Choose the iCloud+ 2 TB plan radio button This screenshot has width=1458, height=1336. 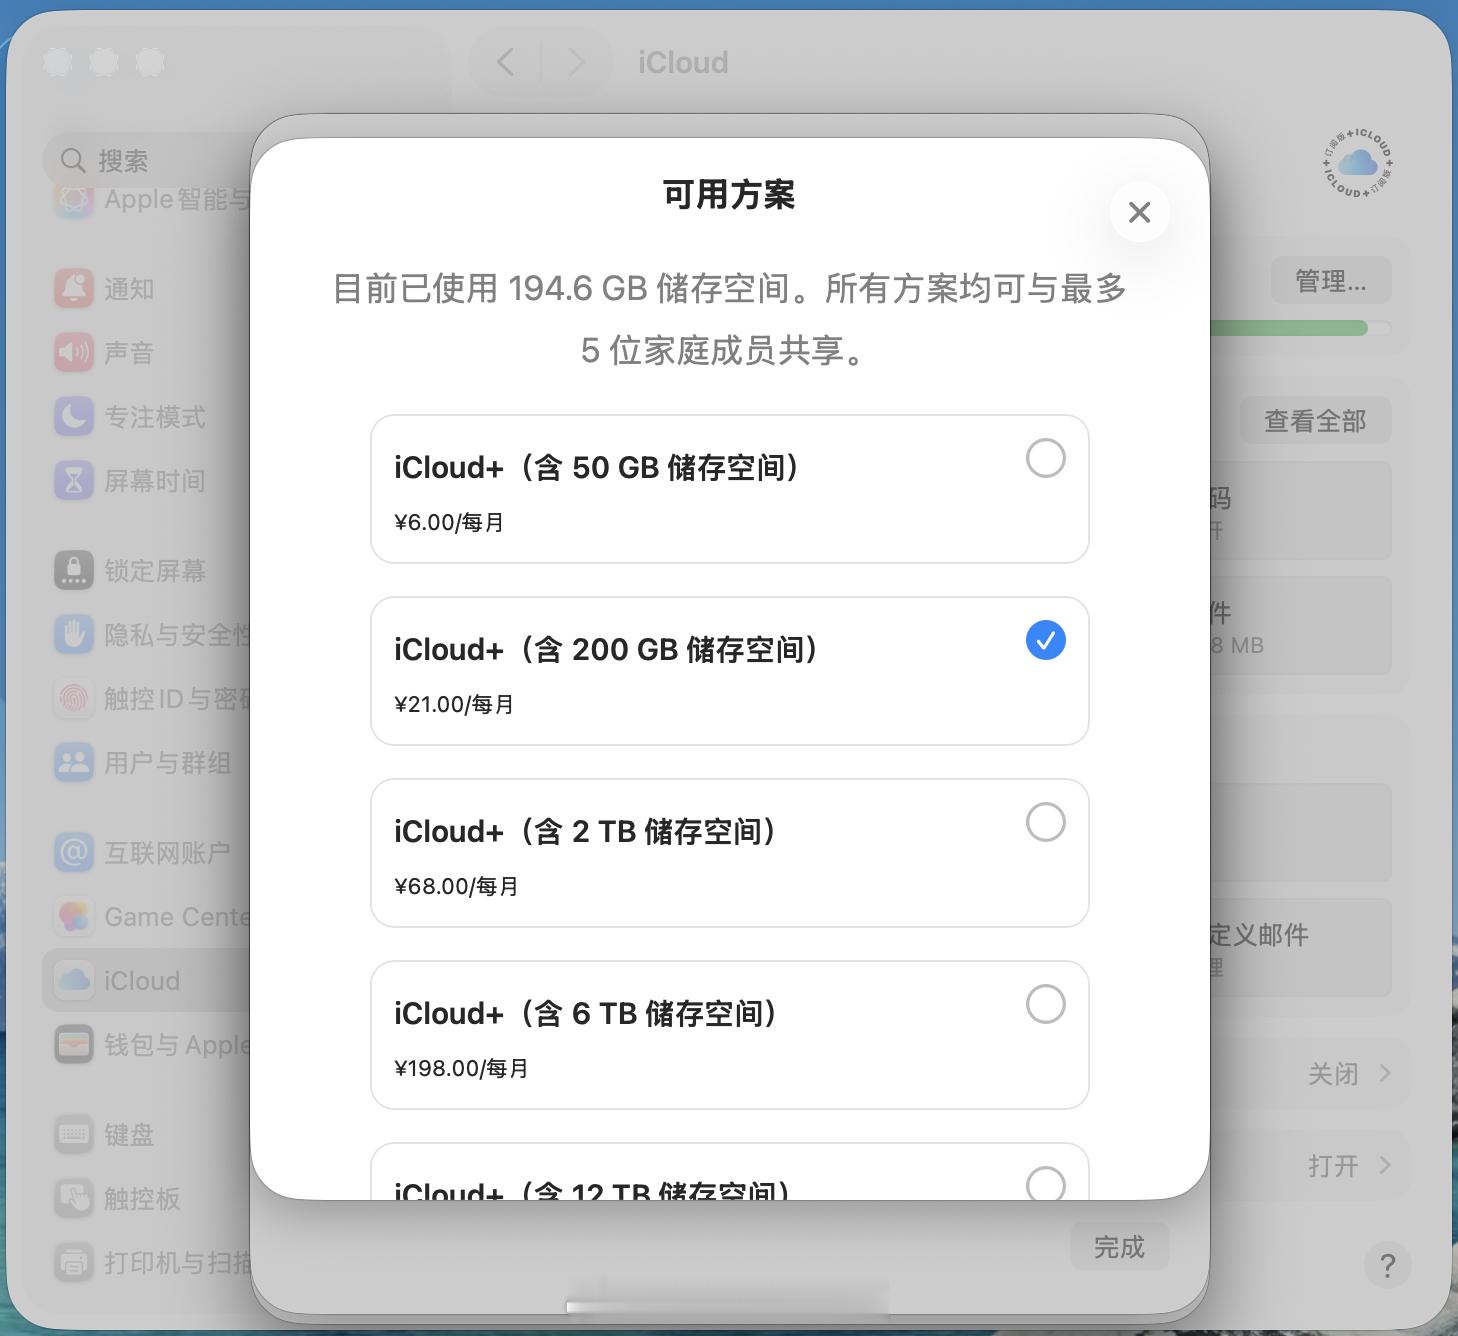(x=1045, y=822)
